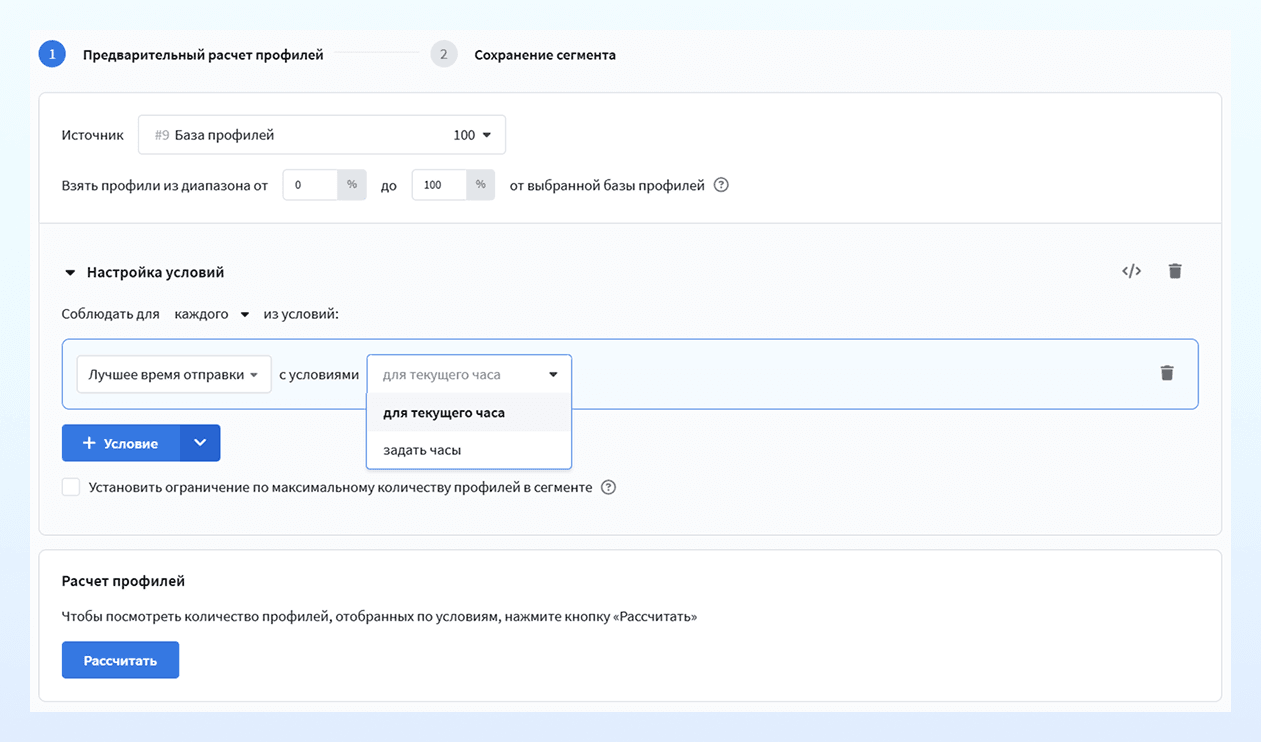
Task: Click the 'Источник' label
Action: coord(93,135)
